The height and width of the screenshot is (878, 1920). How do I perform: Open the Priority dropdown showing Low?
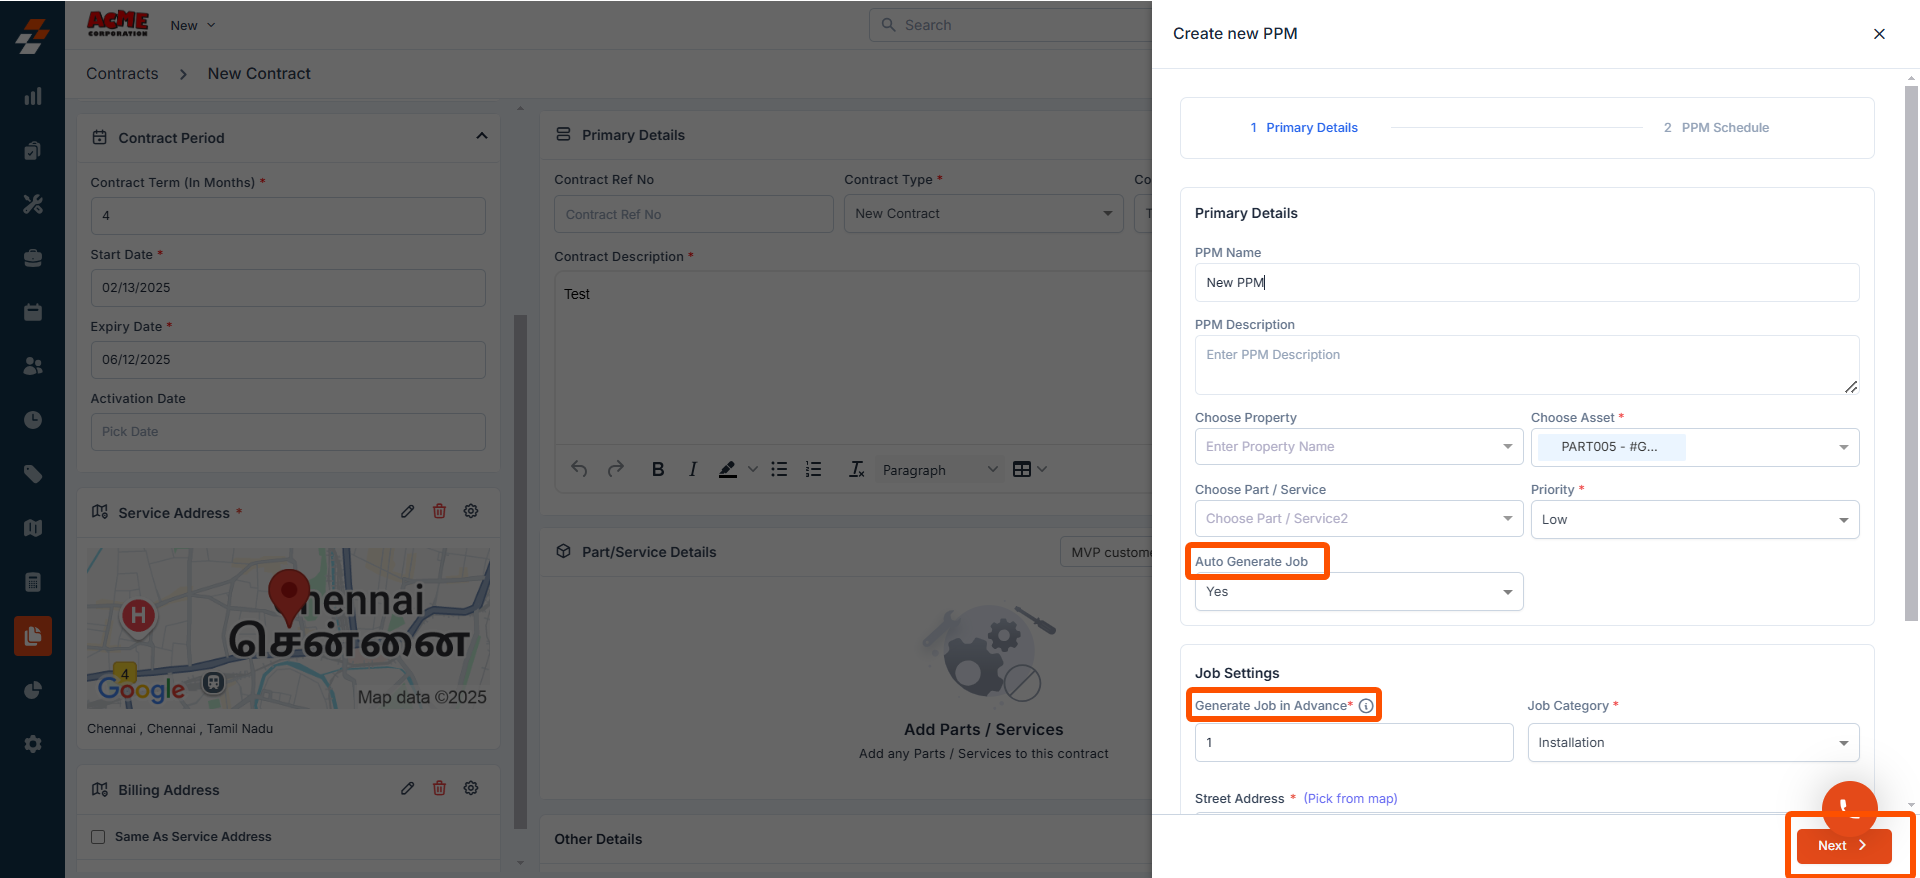tap(1694, 520)
